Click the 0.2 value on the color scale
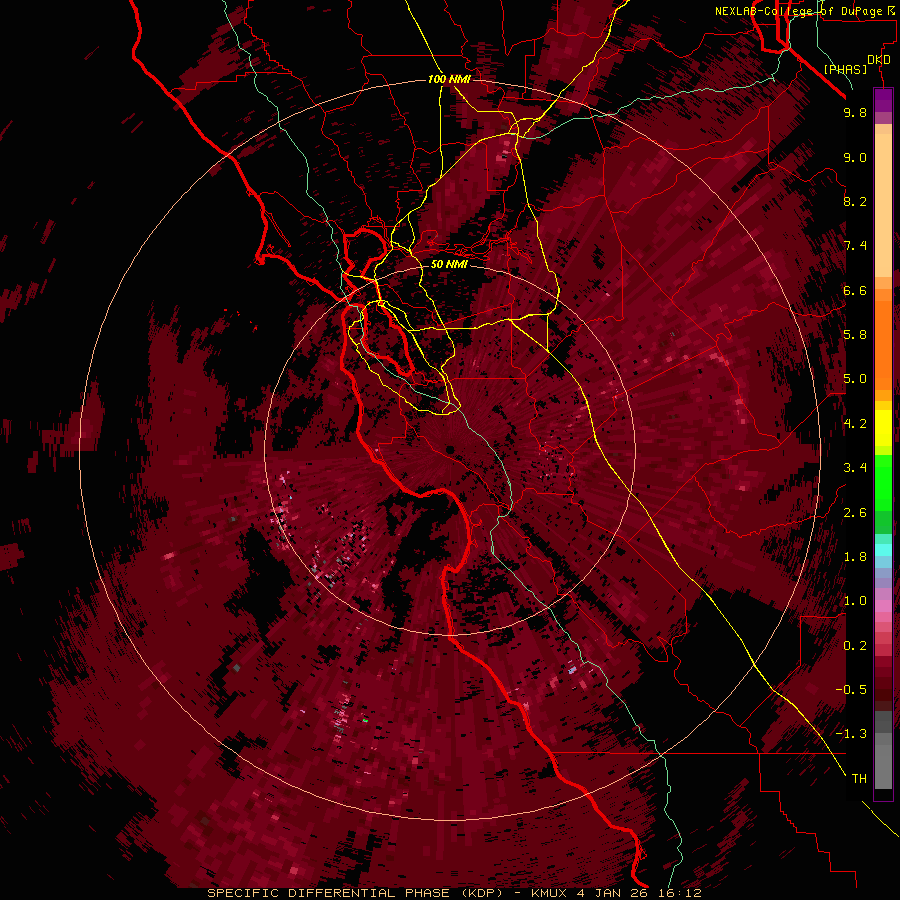This screenshot has height=900, width=900. click(x=855, y=646)
